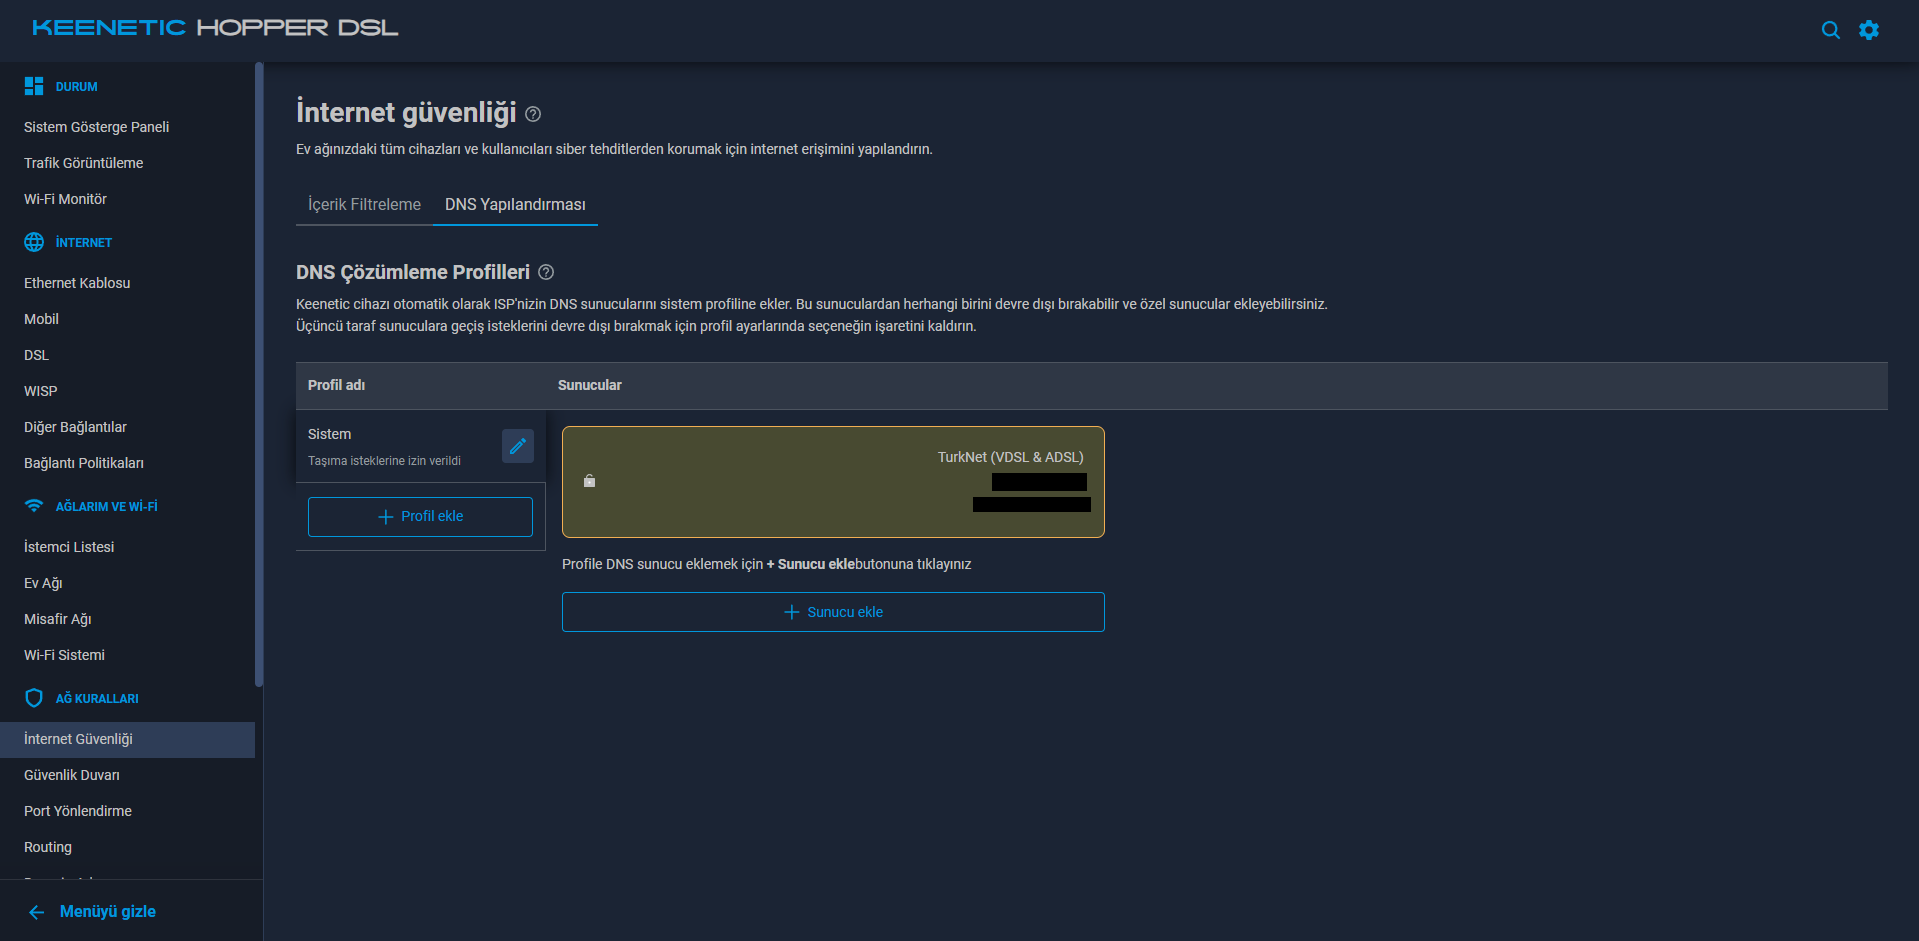The width and height of the screenshot is (1919, 941).
Task: Click the lock icon on TurkNet server card
Action: [589, 481]
